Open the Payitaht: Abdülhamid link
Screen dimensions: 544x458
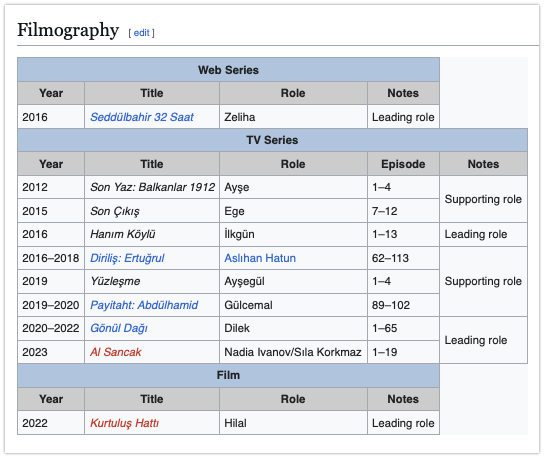[144, 305]
